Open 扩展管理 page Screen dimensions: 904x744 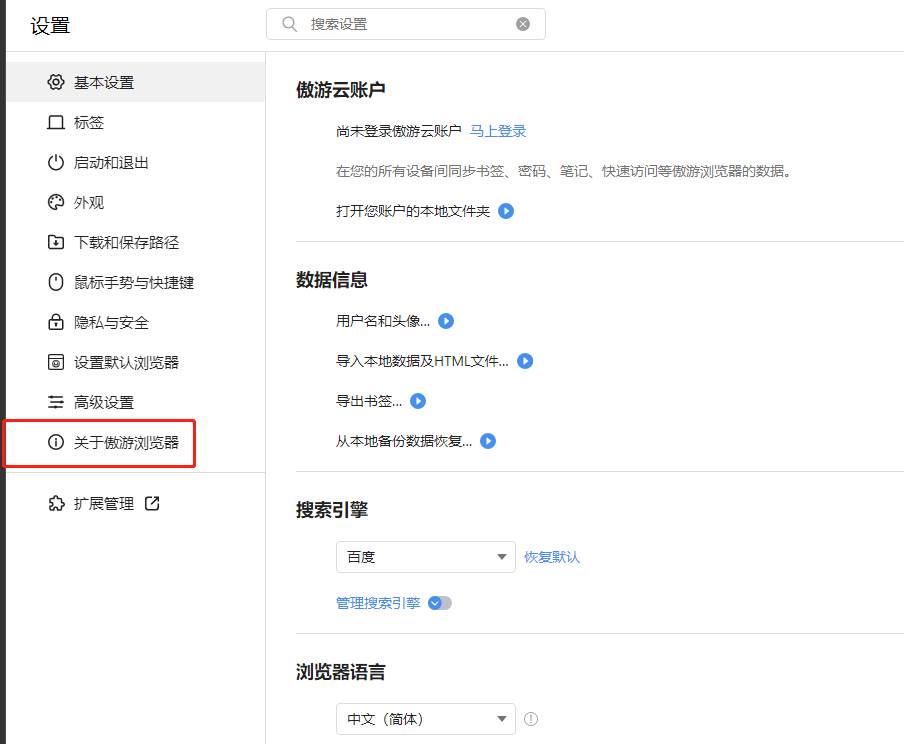click(104, 503)
